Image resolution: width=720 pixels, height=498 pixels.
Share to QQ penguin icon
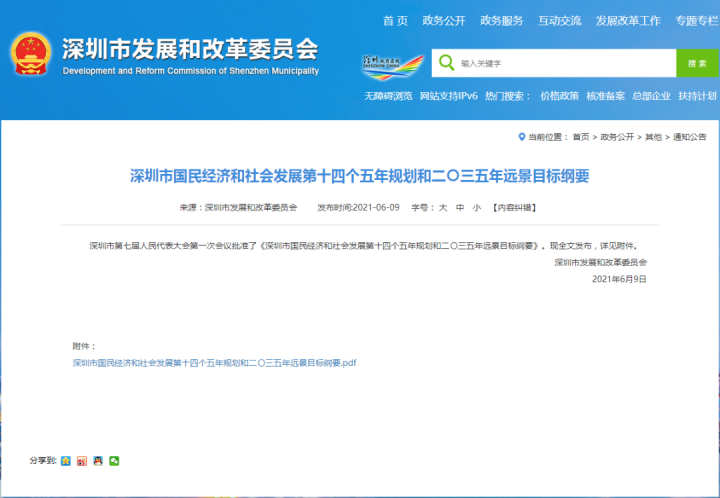[98, 460]
